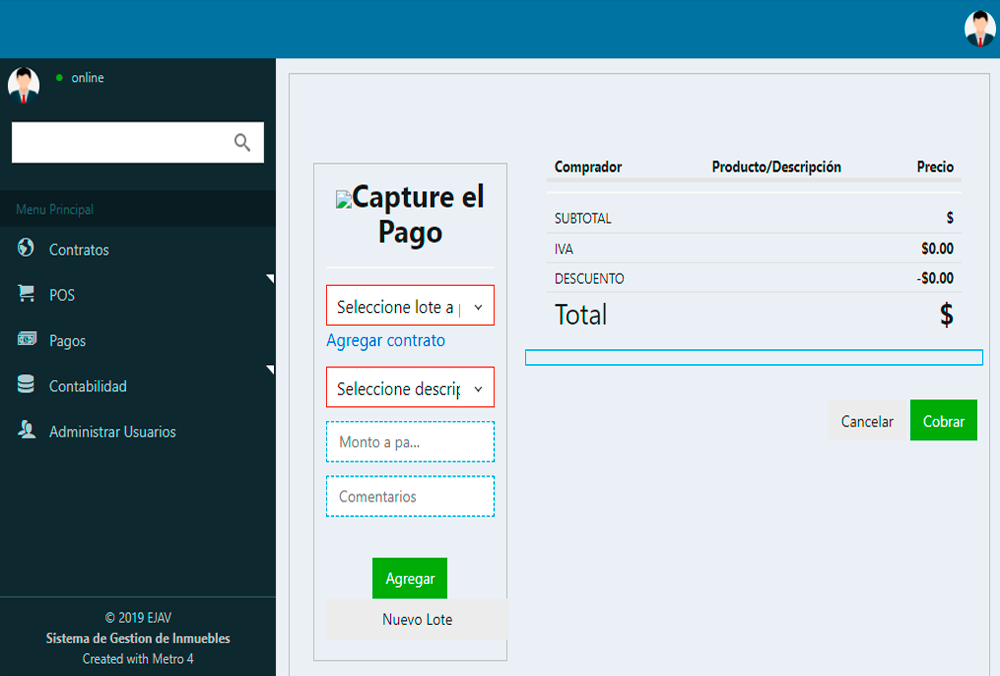Open the Contratos menu item
This screenshot has width=1000, height=676.
pos(79,250)
